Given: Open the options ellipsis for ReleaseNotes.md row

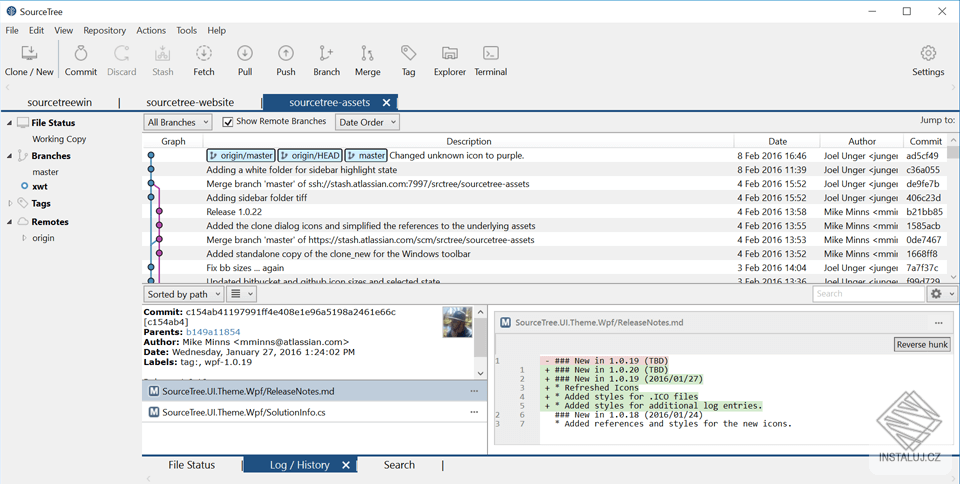Looking at the screenshot, I should 474,391.
